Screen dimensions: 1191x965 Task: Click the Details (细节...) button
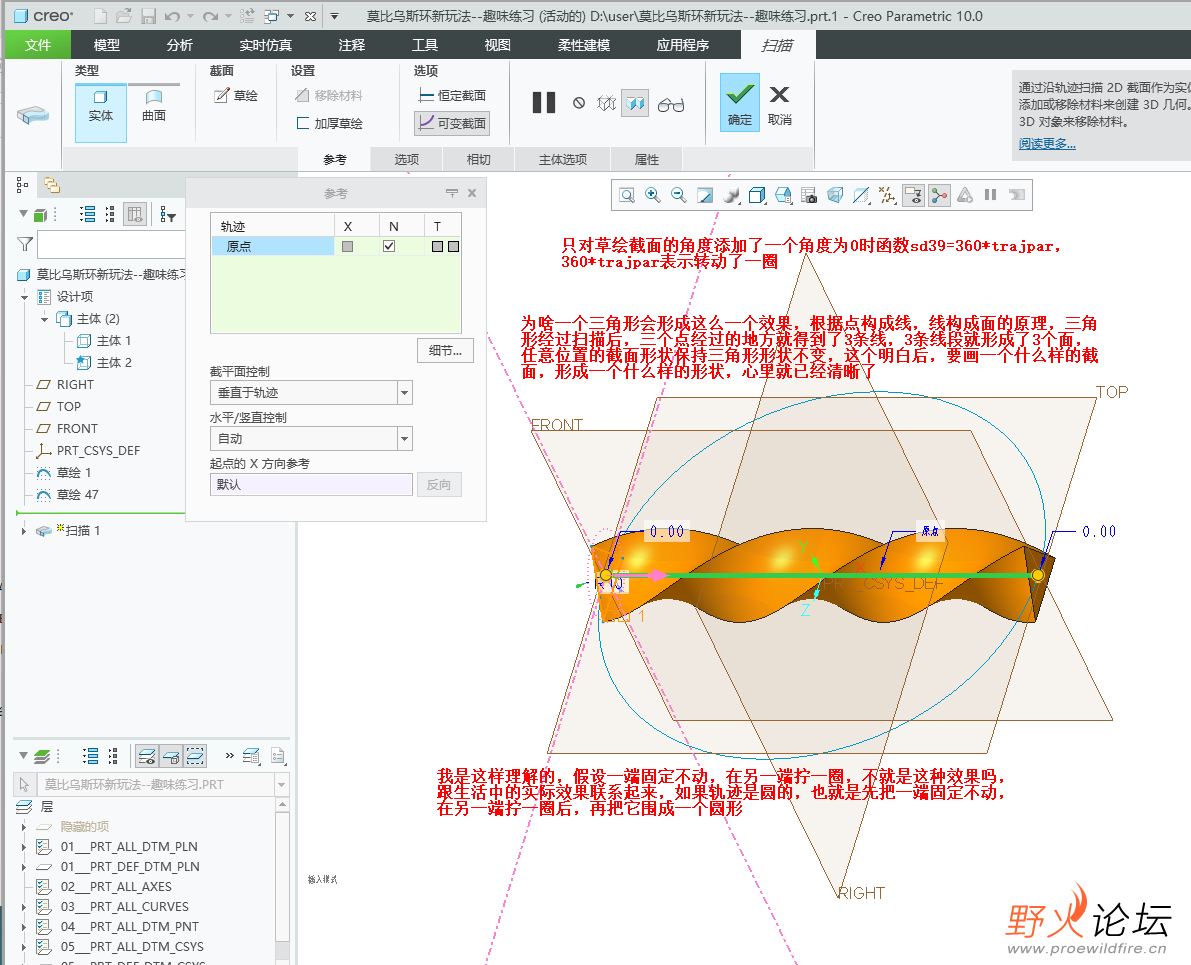[445, 350]
